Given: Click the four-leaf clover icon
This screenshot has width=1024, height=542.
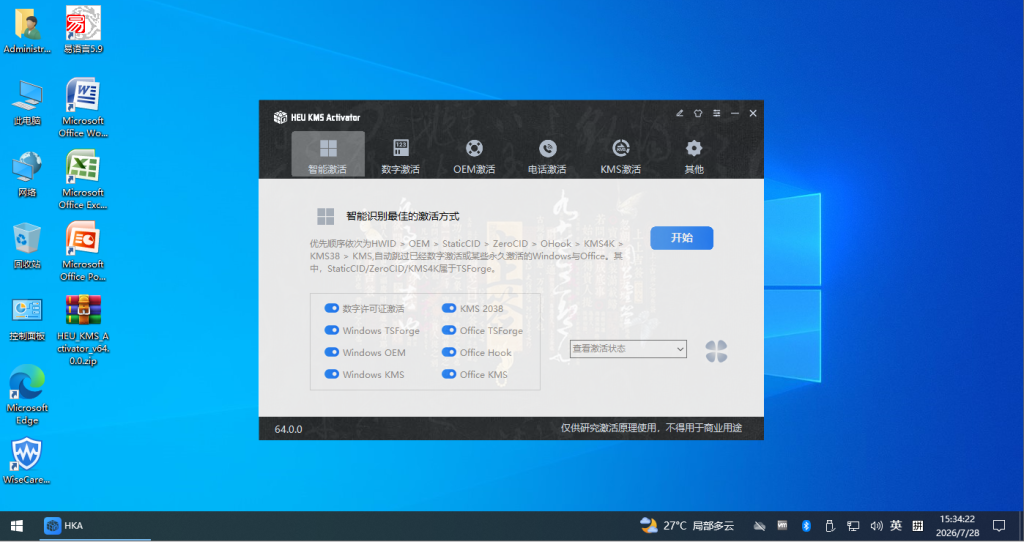Looking at the screenshot, I should pyautogui.click(x=716, y=351).
